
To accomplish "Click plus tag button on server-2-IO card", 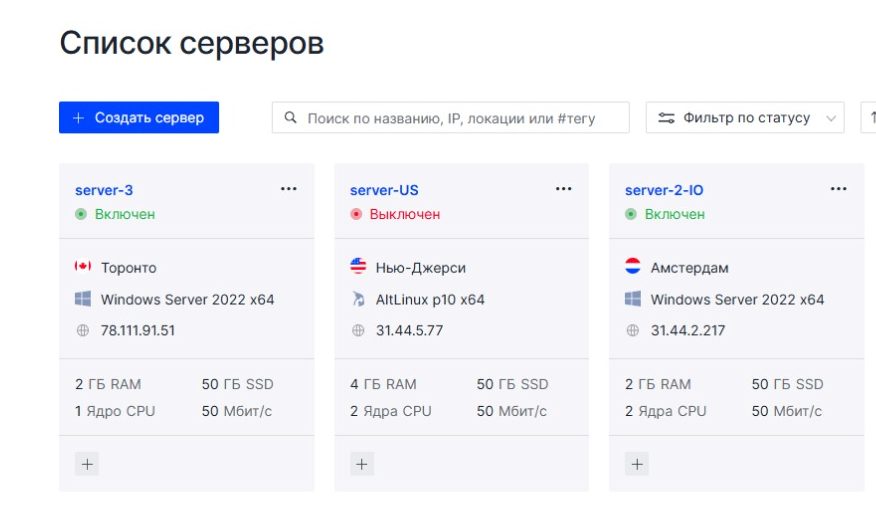I will click(x=637, y=464).
